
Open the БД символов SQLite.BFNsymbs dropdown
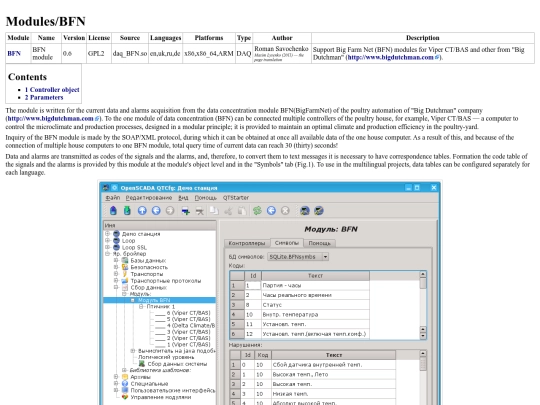298,257
